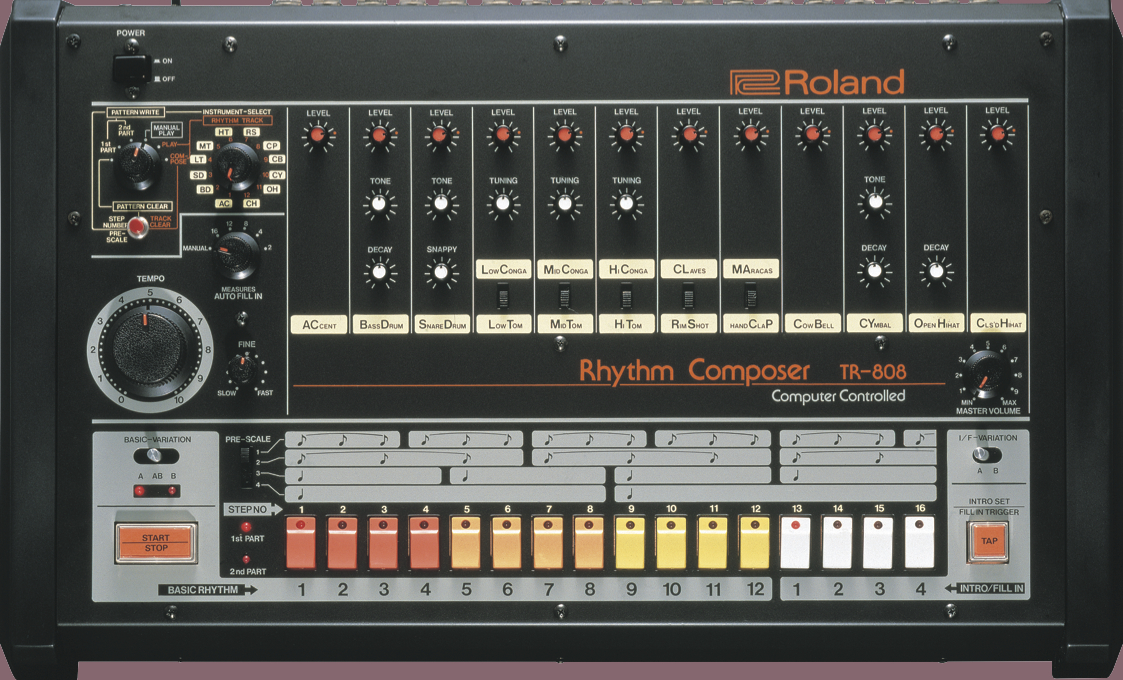The image size is (1123, 680).
Task: Click the Pre-Scale selector switch
Action: (246, 467)
